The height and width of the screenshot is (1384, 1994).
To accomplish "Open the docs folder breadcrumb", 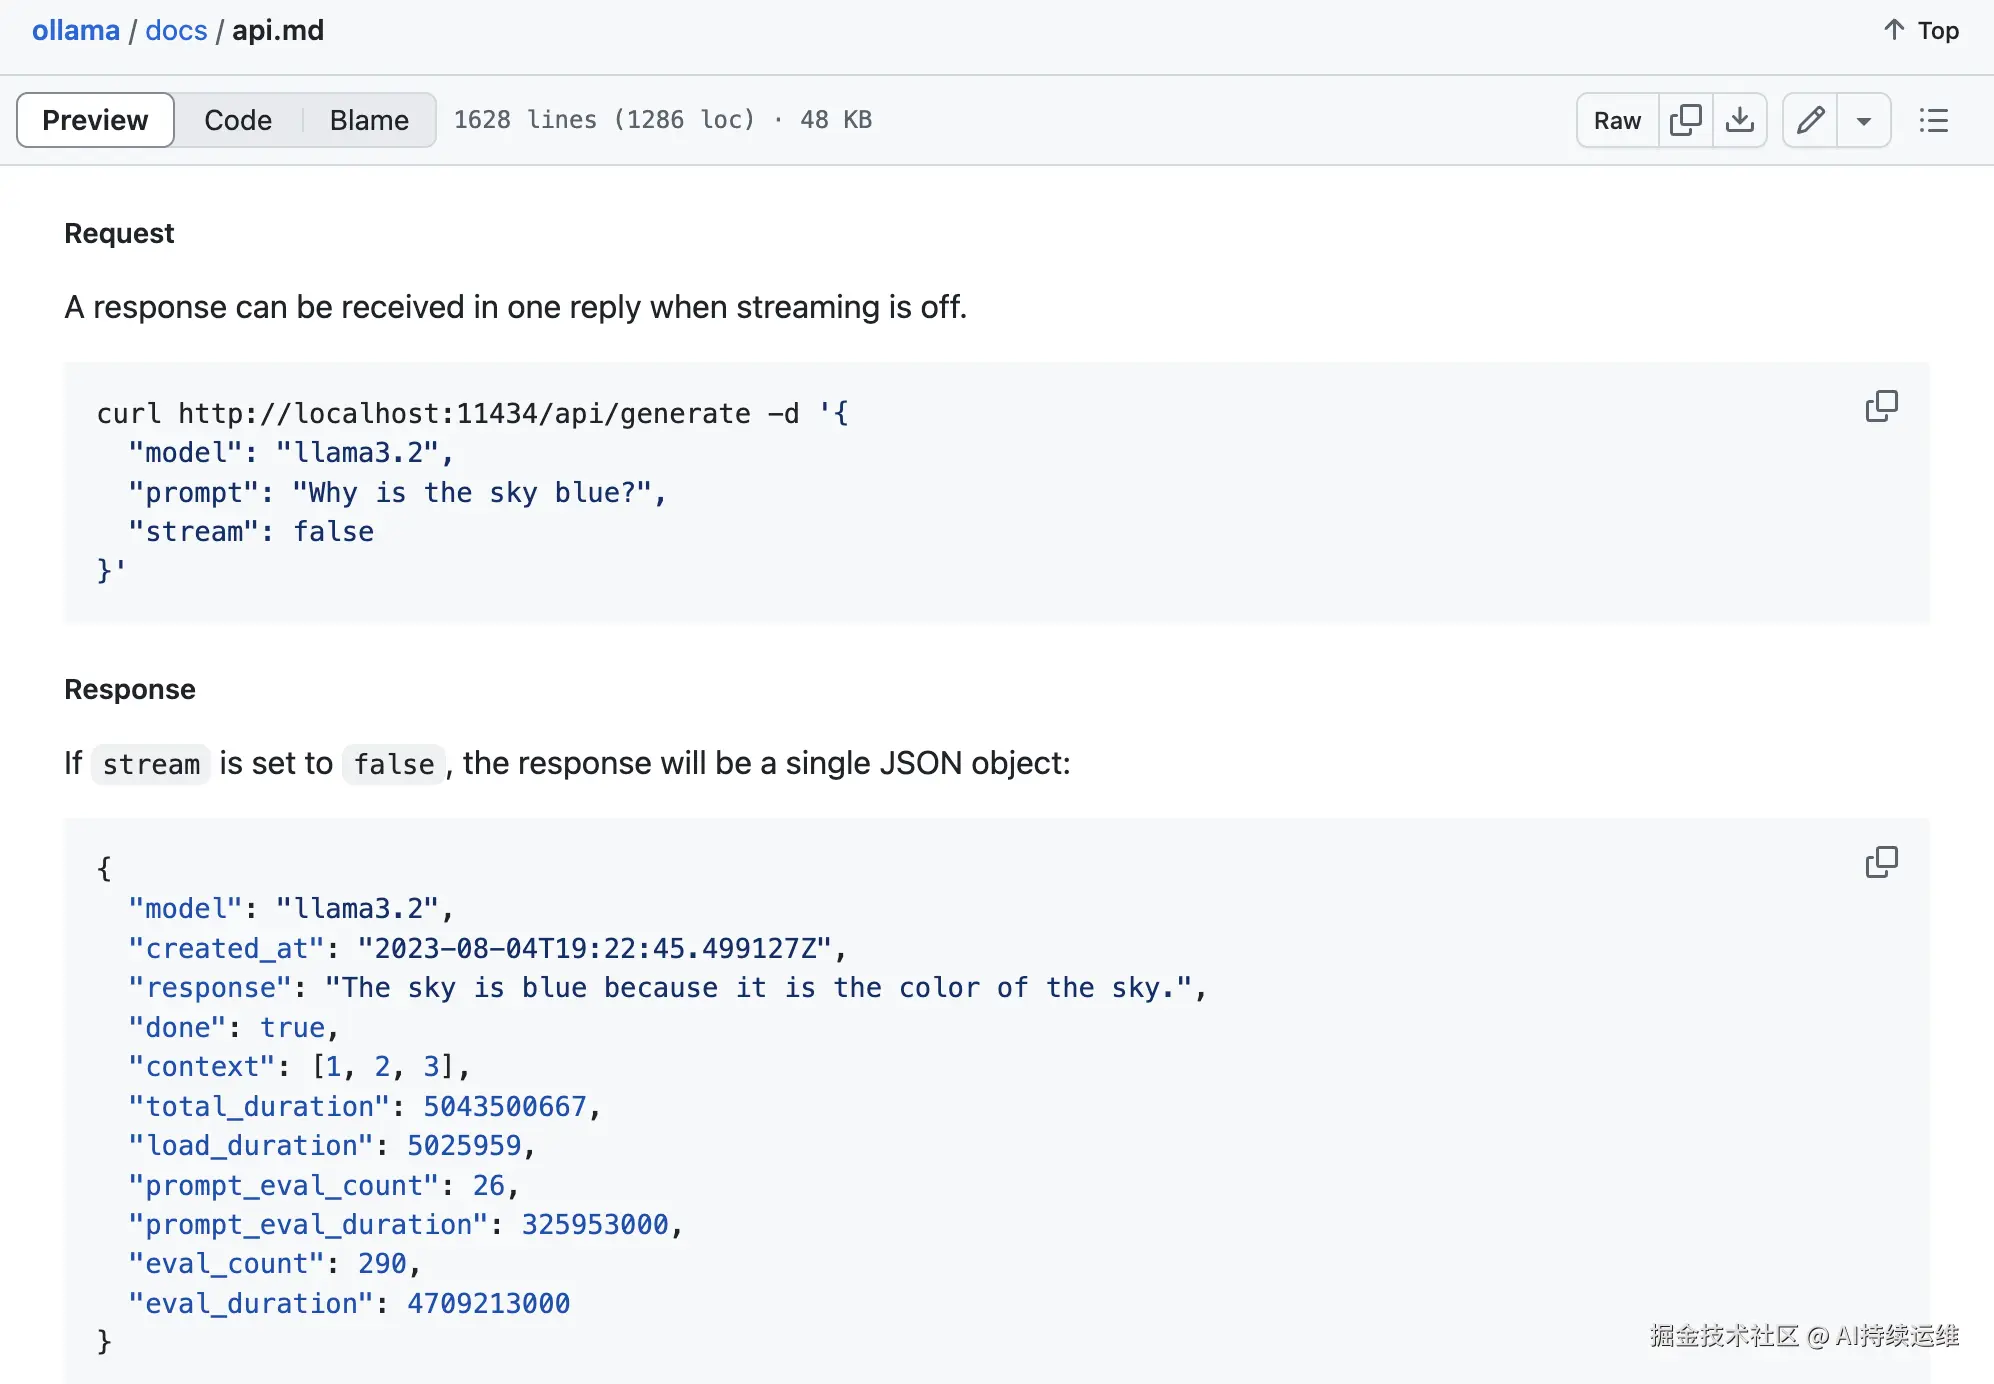I will click(x=176, y=30).
